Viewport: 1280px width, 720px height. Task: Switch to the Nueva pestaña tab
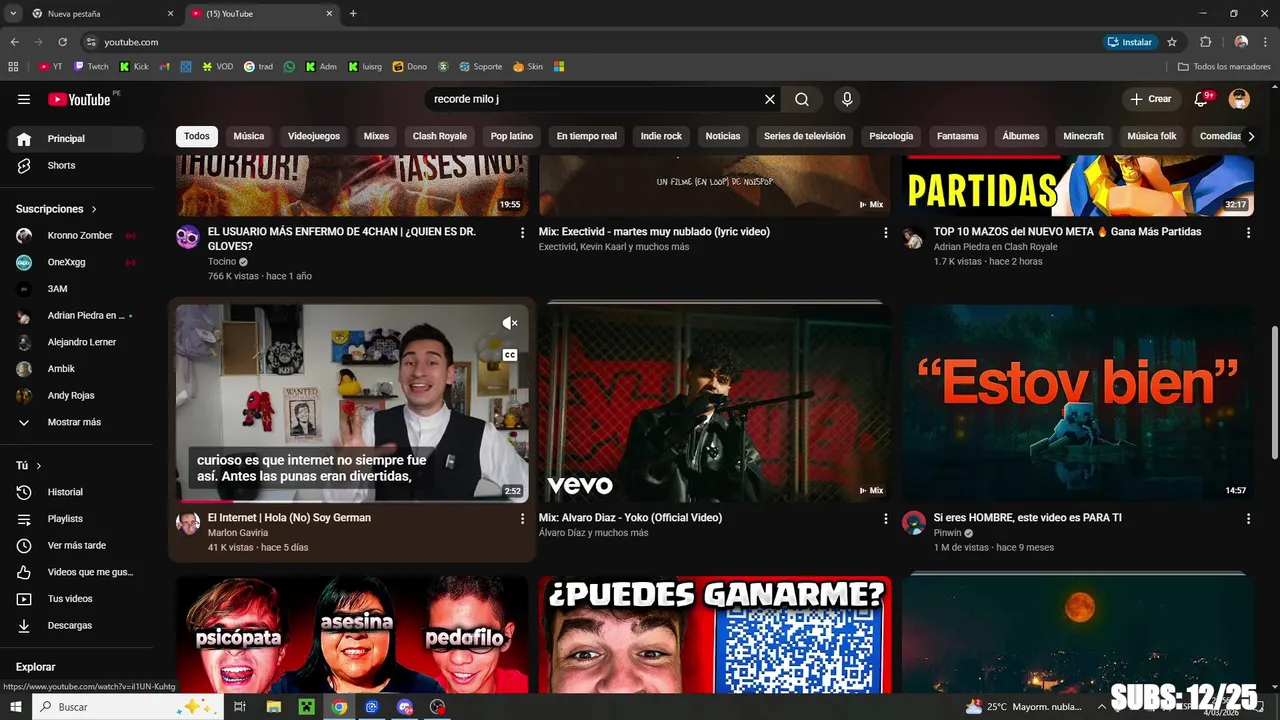click(x=103, y=14)
